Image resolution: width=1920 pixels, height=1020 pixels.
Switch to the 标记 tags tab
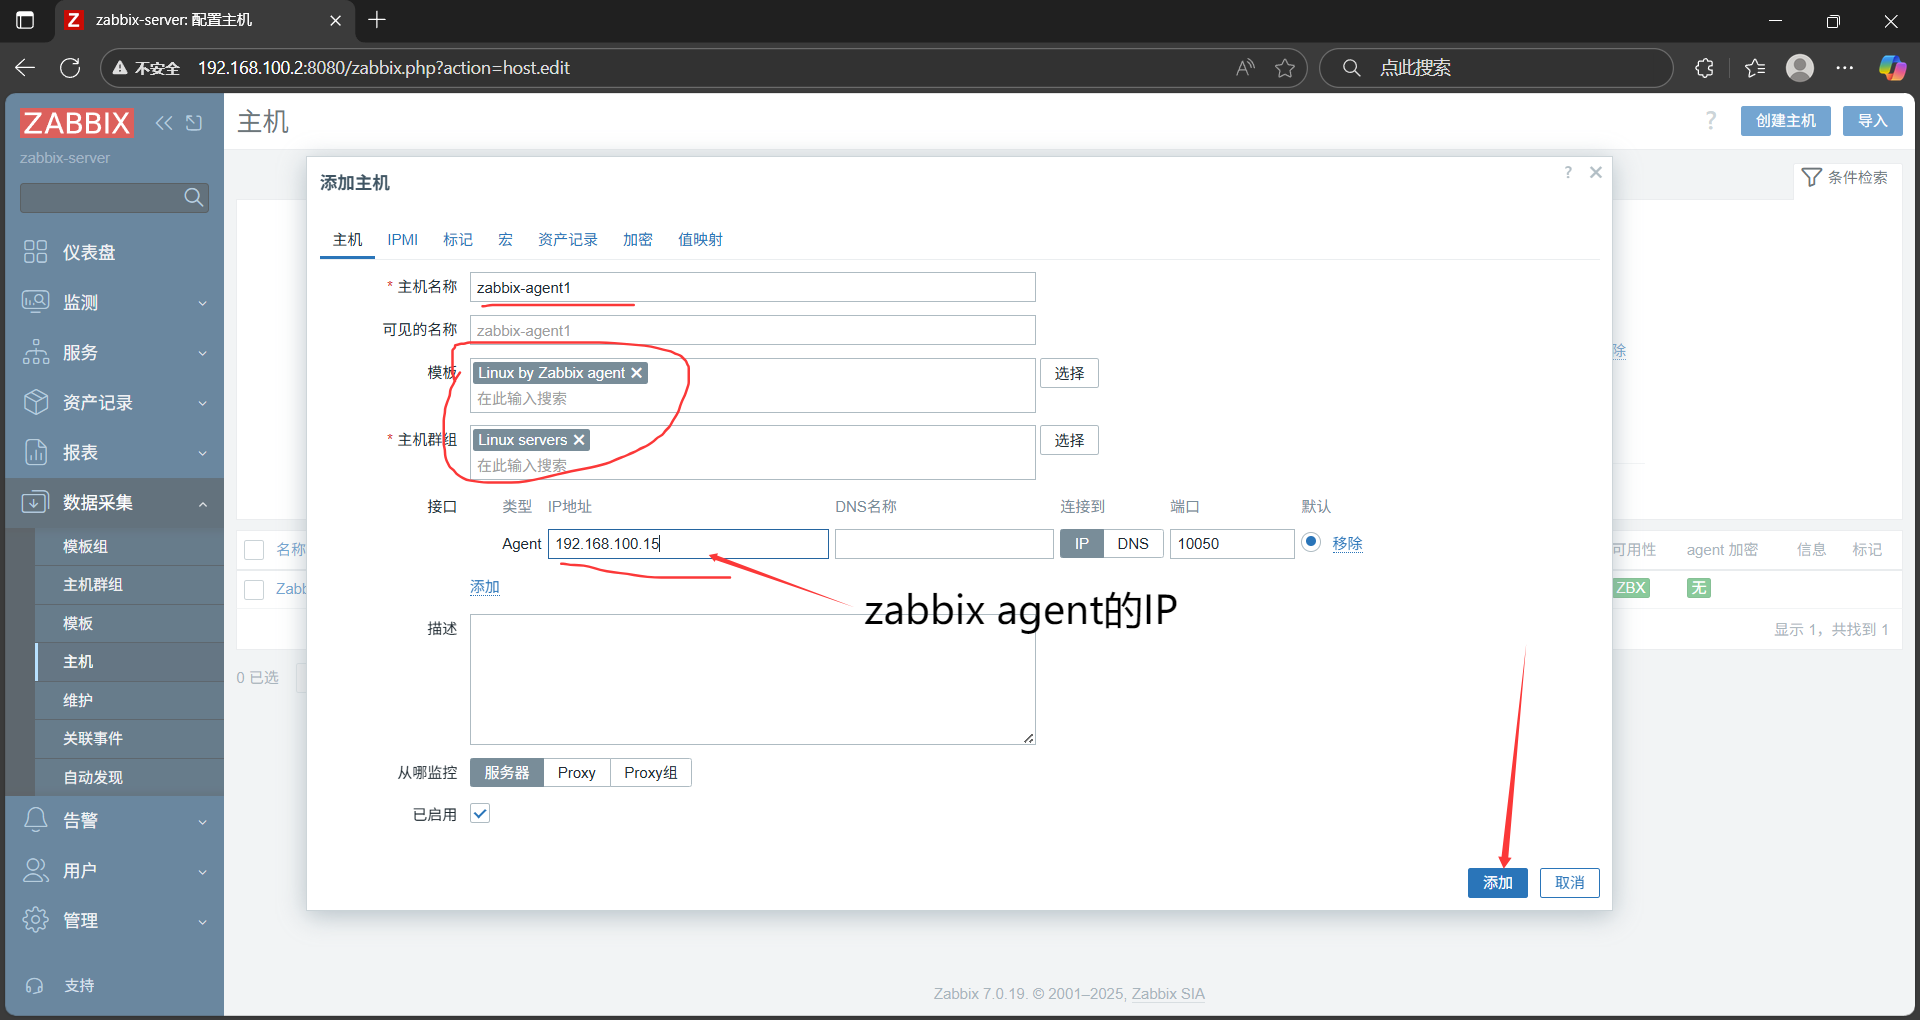[458, 240]
